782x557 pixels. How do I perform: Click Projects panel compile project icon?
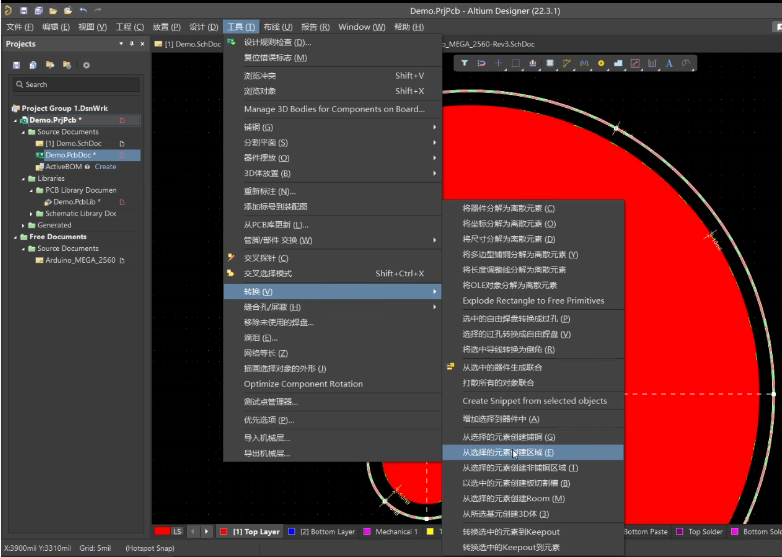[x=33, y=65]
